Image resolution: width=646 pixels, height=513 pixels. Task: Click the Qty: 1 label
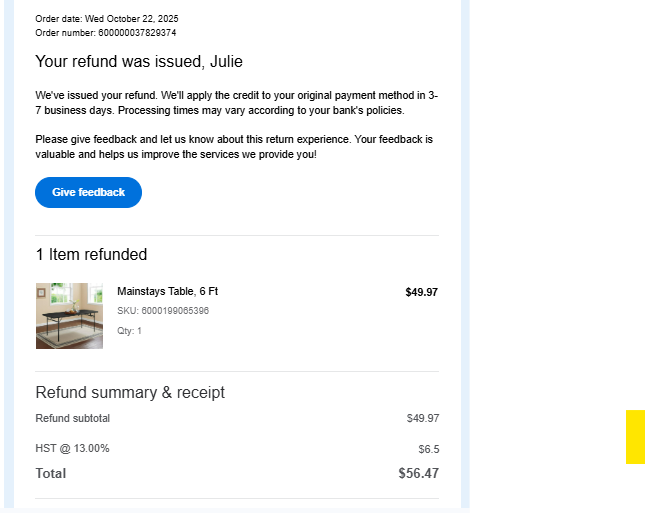(129, 331)
